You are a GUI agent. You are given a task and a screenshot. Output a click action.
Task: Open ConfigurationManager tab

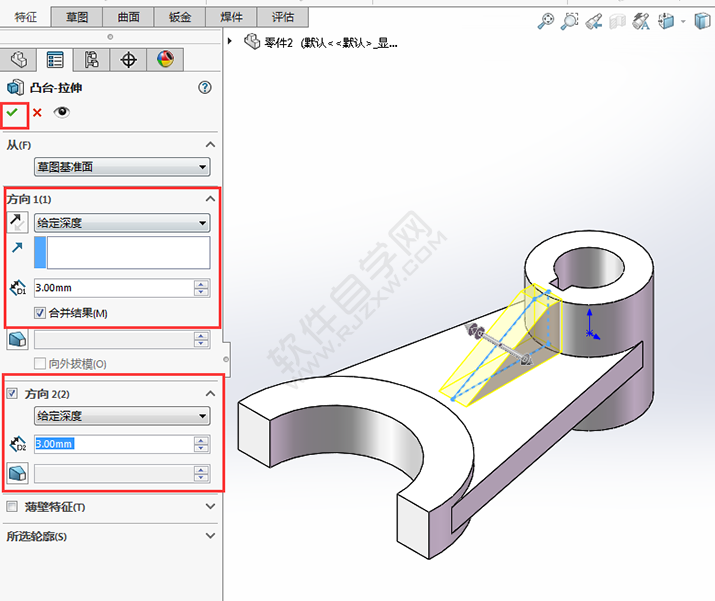92,60
